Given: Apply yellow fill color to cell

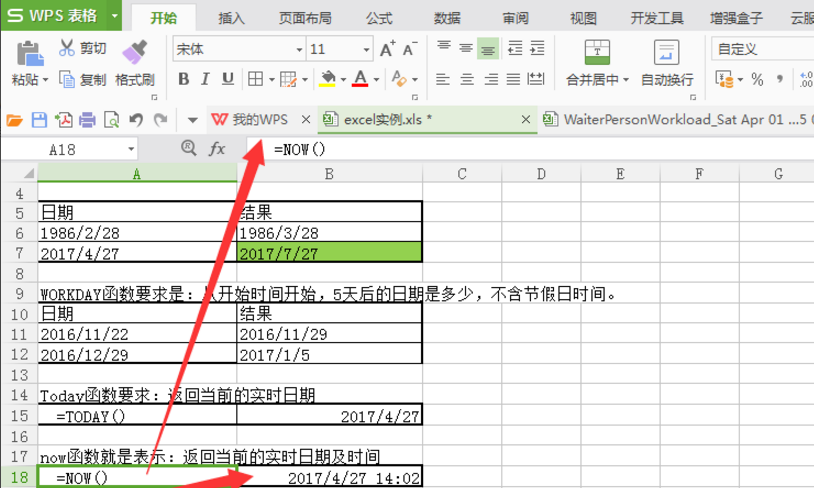Looking at the screenshot, I should pyautogui.click(x=328, y=79).
